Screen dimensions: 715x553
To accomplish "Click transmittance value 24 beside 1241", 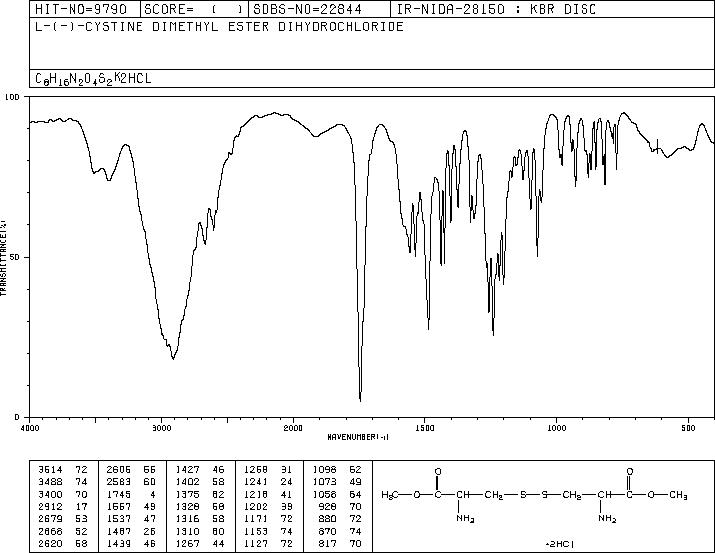I will pyautogui.click(x=287, y=482).
